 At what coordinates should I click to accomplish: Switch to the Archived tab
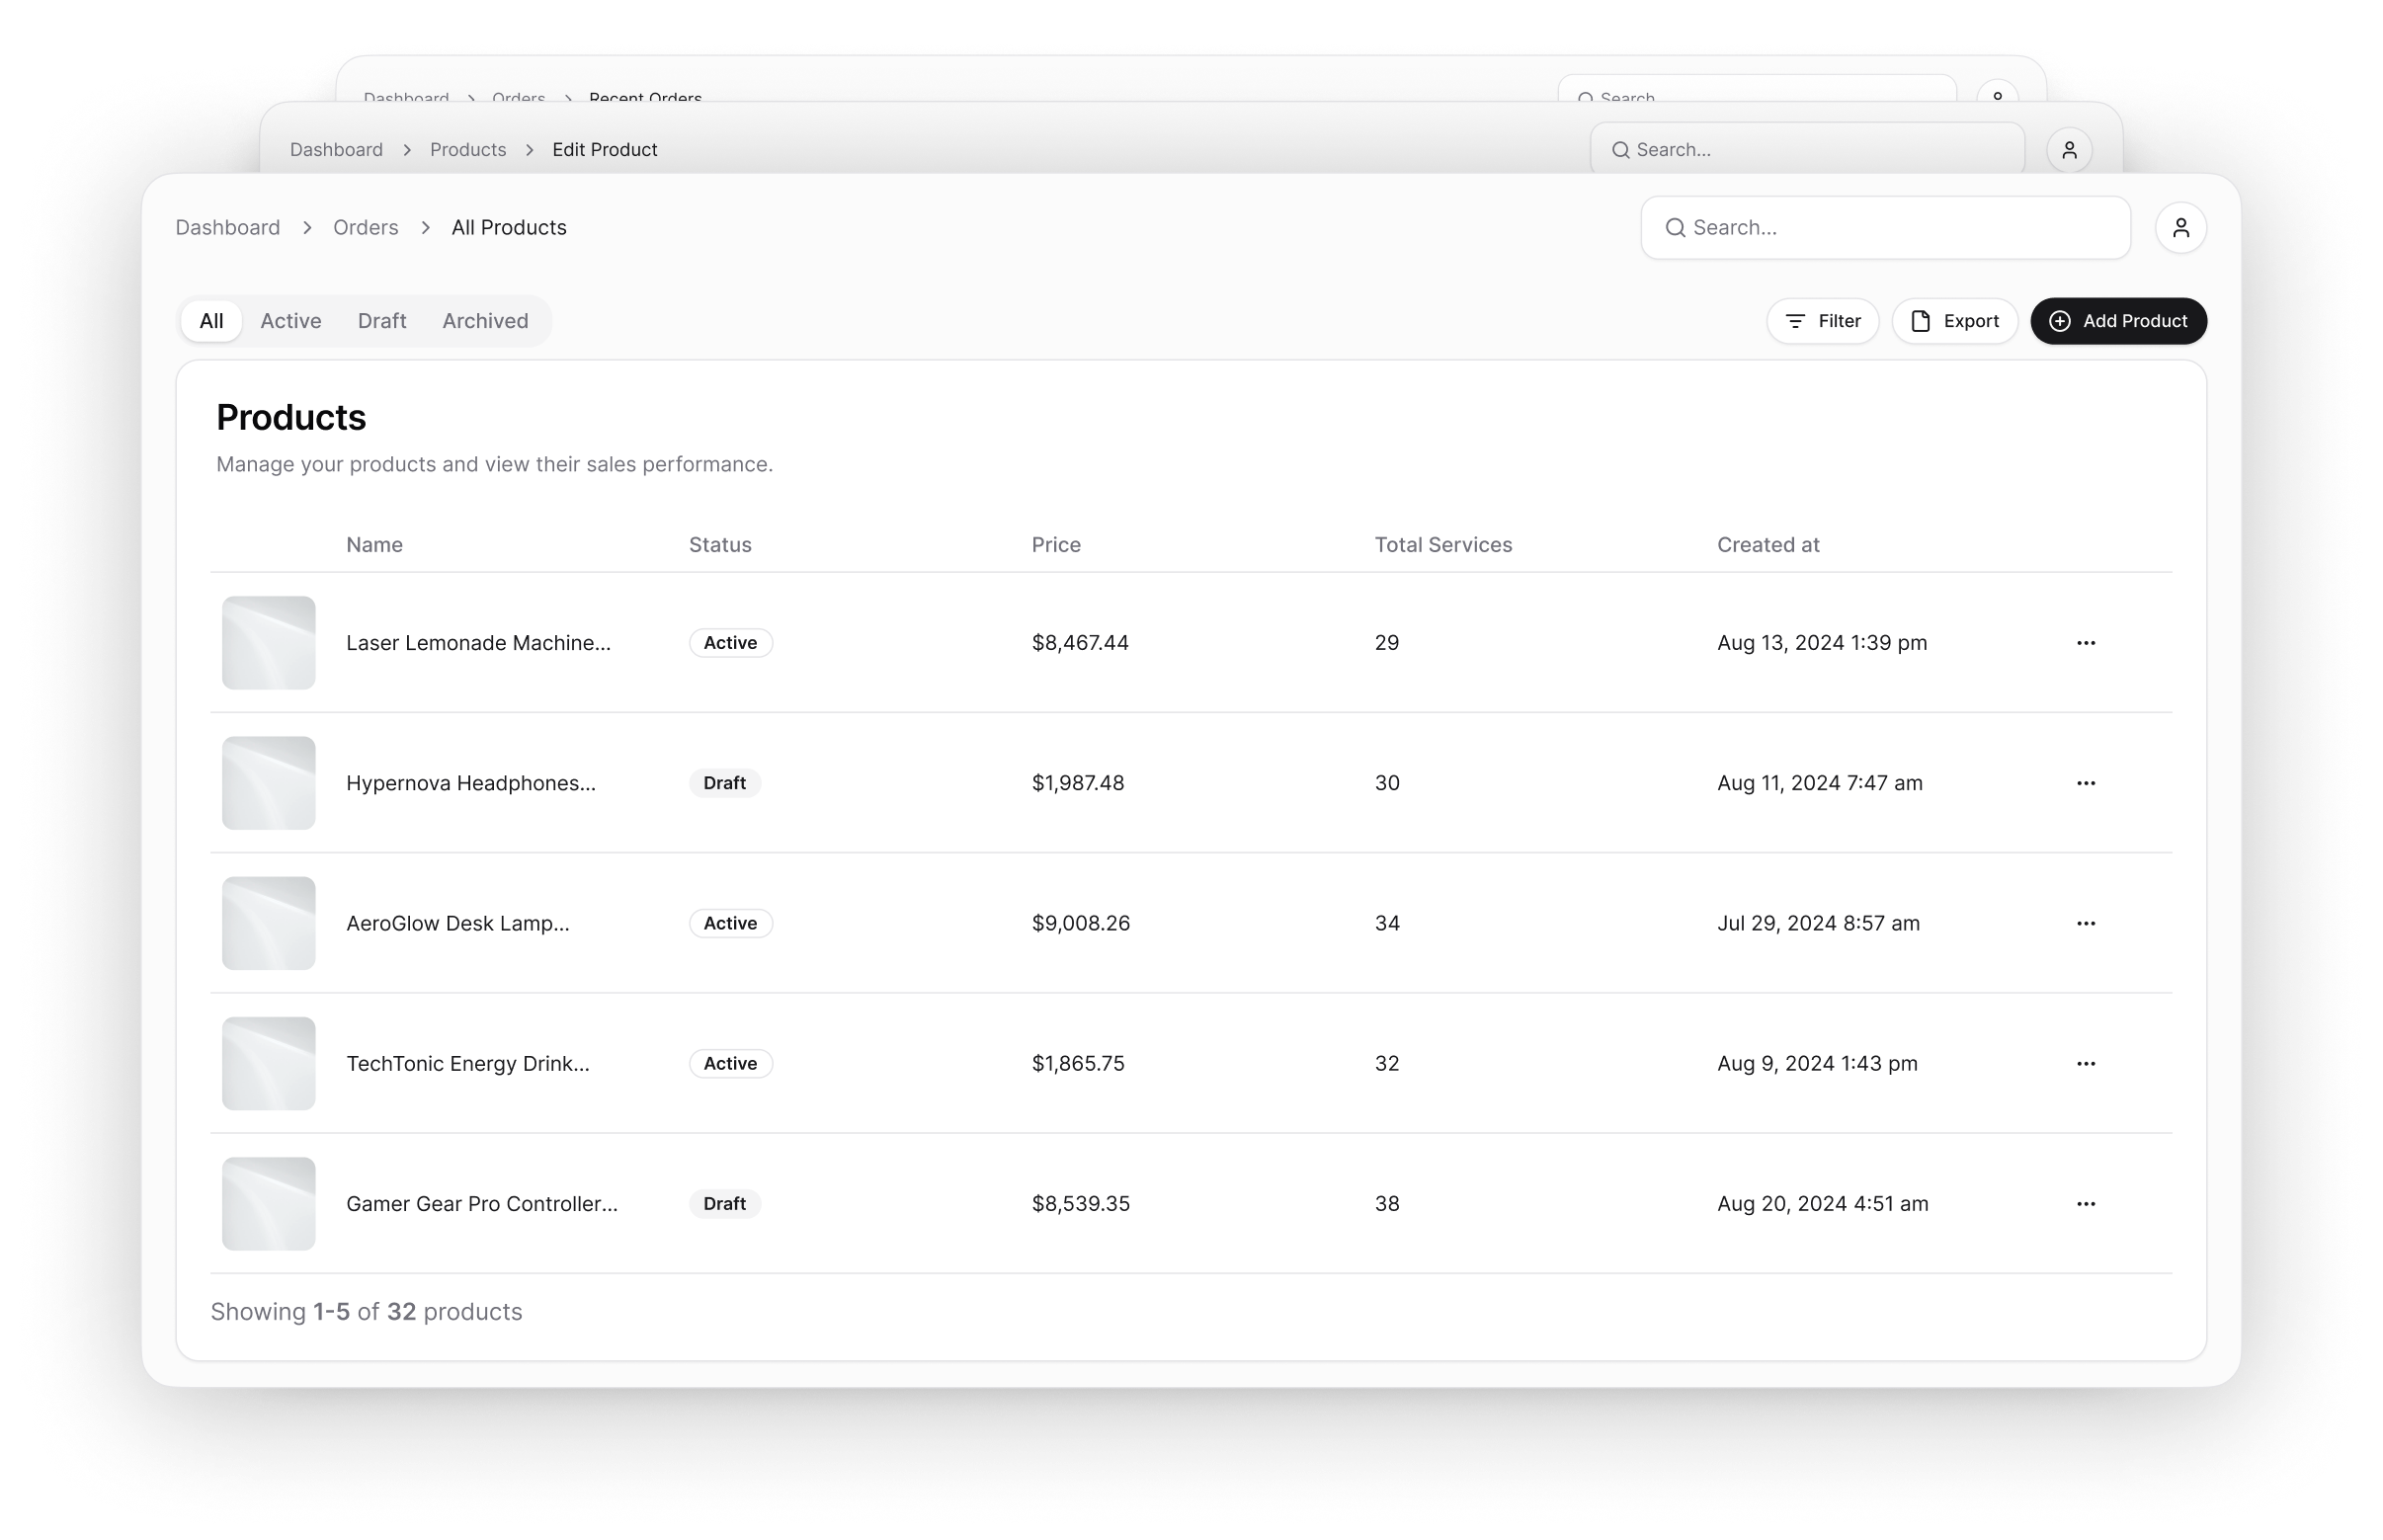(485, 321)
